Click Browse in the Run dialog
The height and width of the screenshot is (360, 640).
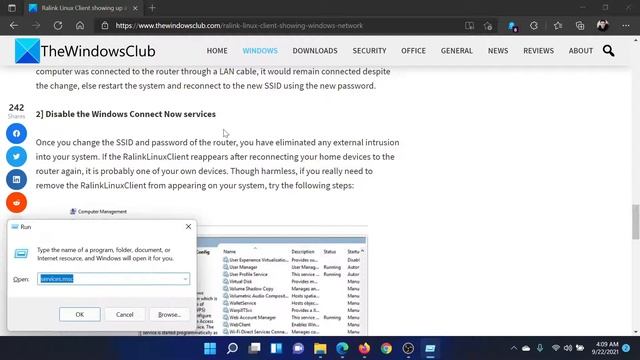[x=169, y=314]
